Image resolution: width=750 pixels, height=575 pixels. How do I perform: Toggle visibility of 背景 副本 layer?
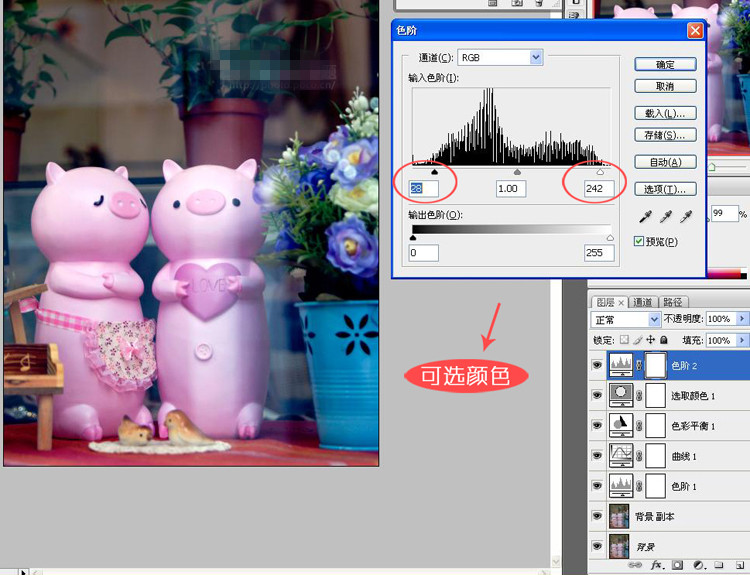click(597, 517)
